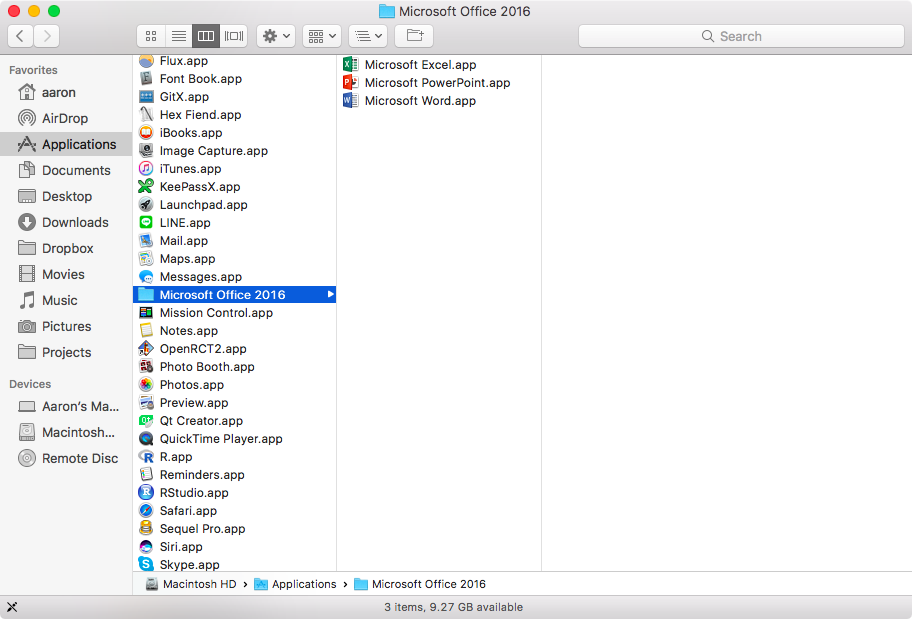Open aaron home folder in sidebar

click(66, 93)
